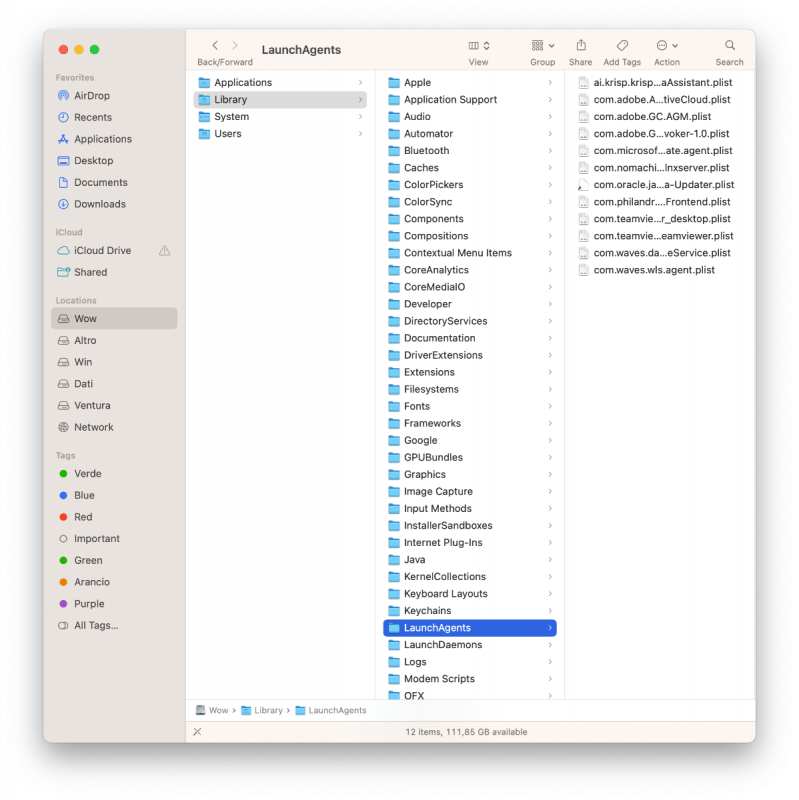
Task: Open Downloads in the sidebar
Action: click(114, 204)
